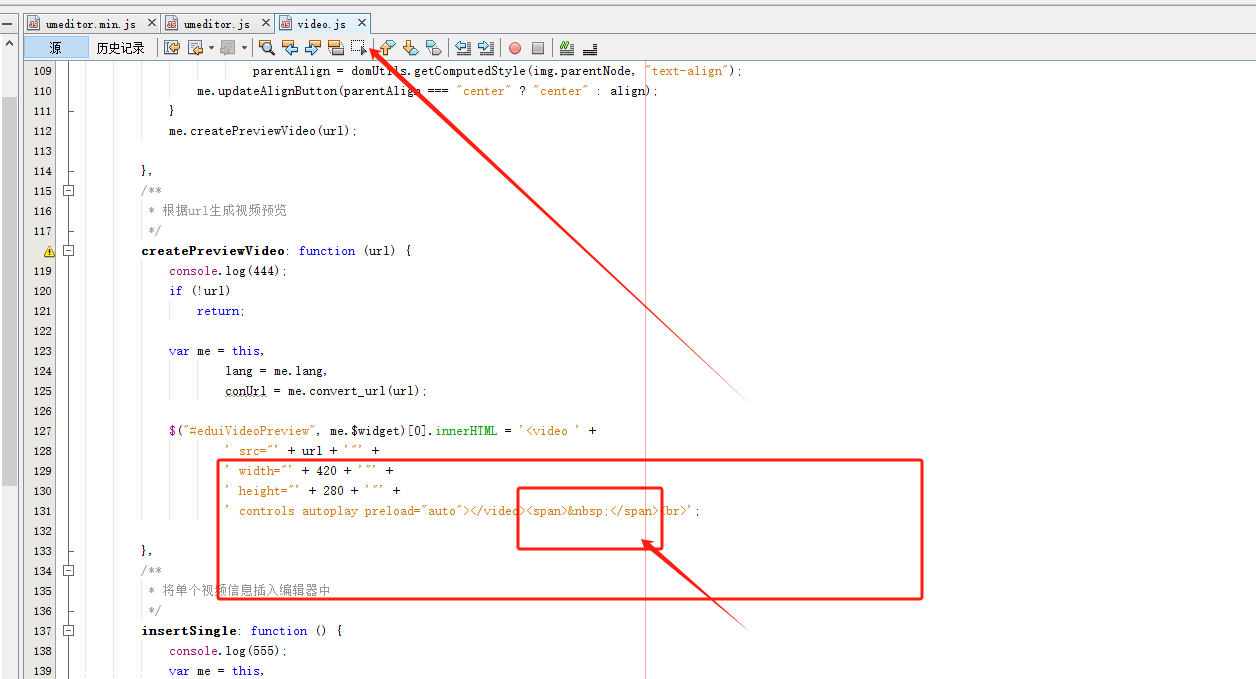Click line number 109 in the gutter
This screenshot has width=1256, height=679.
click(x=42, y=71)
